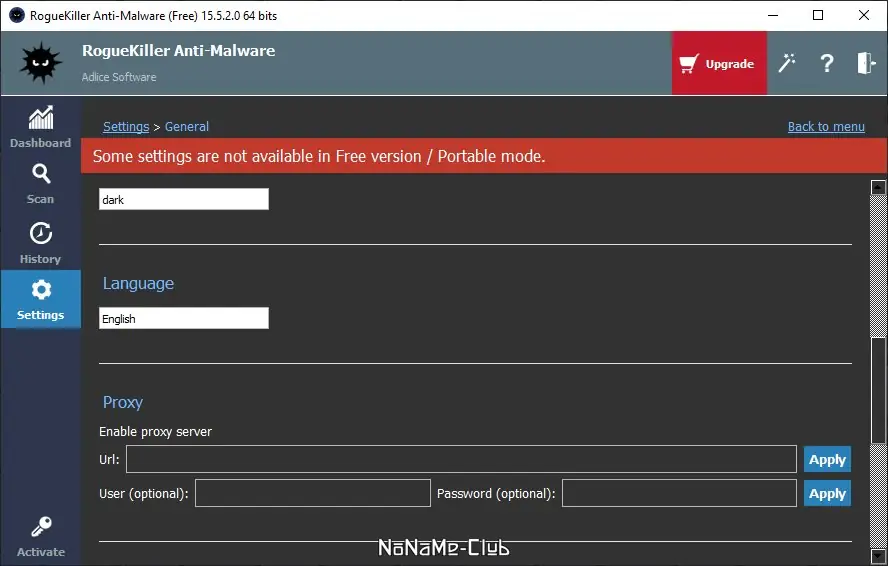888x566 pixels.
Task: Click the scrollbar down arrow
Action: point(878,556)
